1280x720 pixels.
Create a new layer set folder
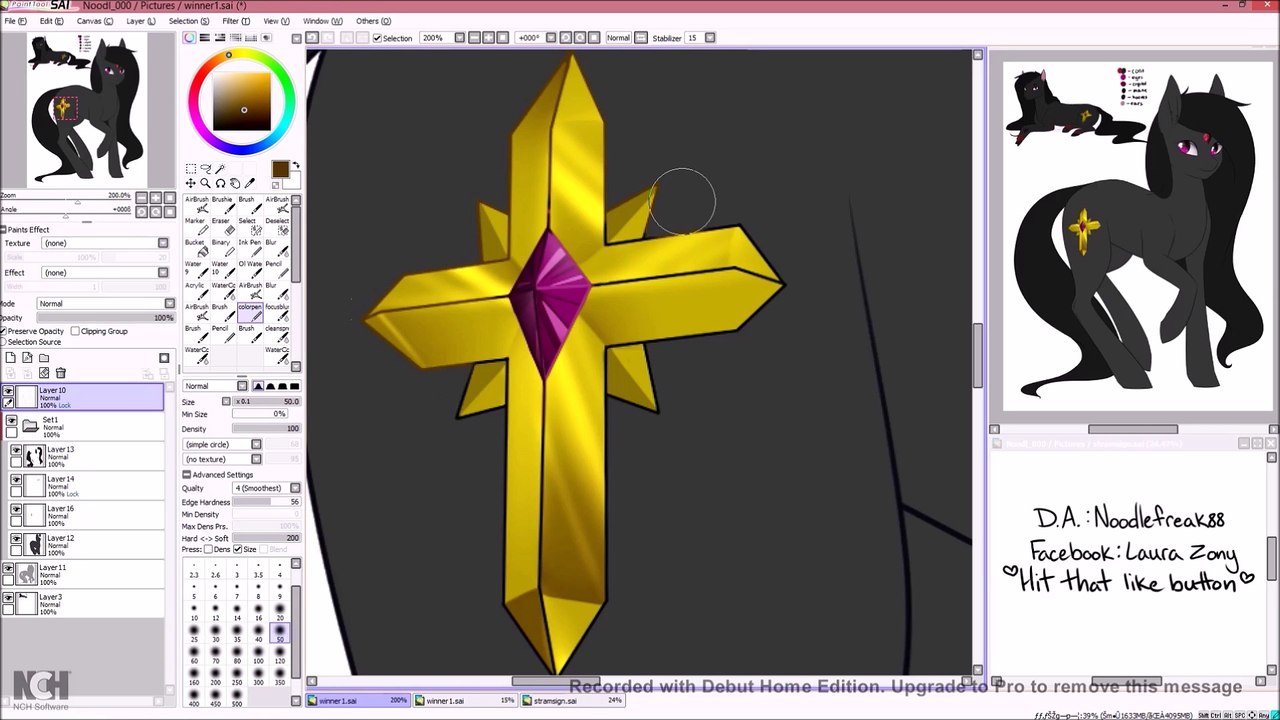coord(44,357)
